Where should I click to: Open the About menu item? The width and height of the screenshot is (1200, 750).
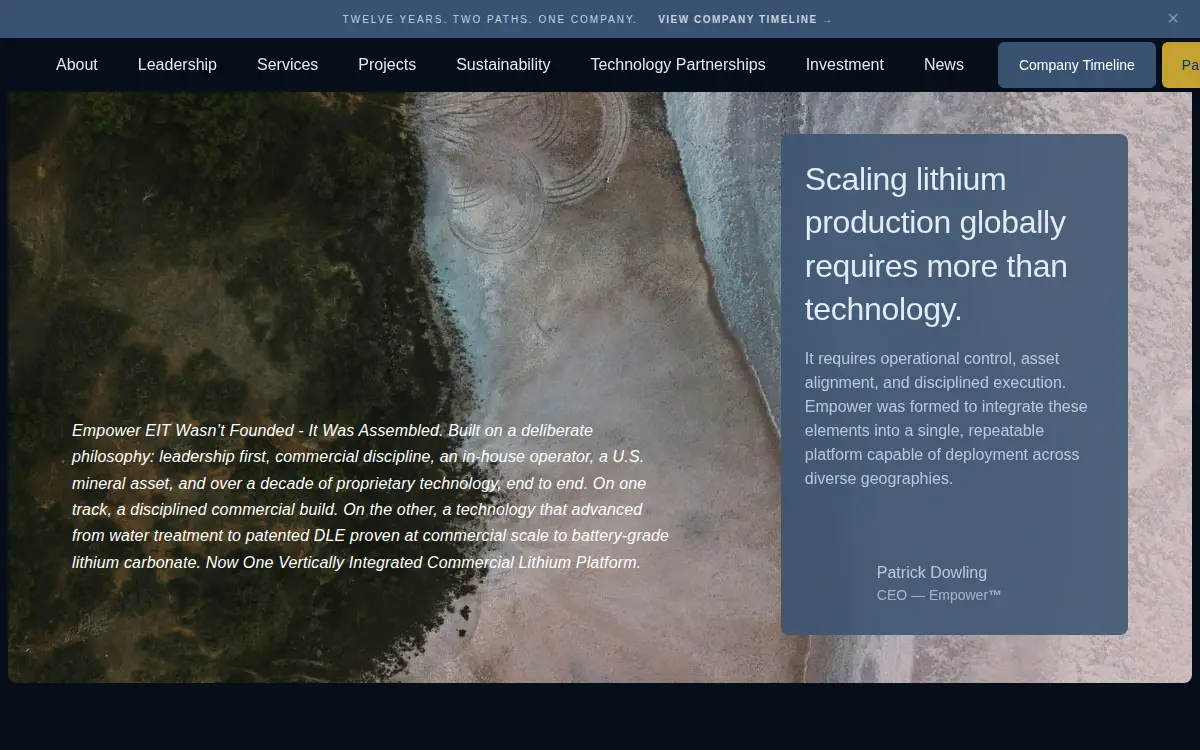77,64
